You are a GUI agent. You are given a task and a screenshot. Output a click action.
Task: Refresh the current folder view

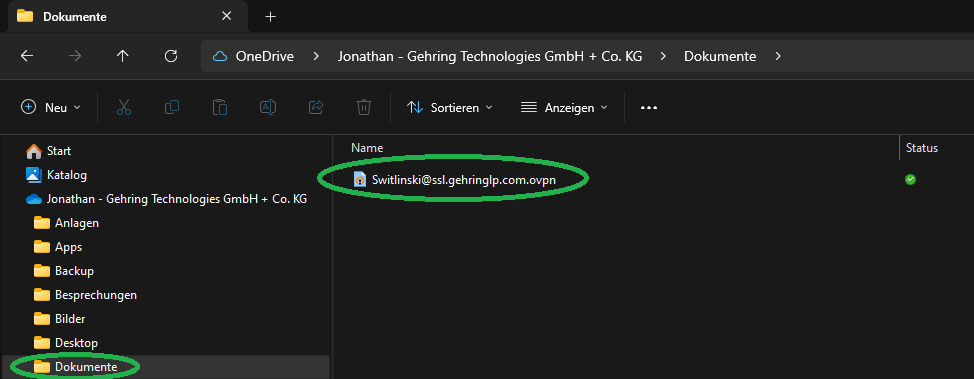pyautogui.click(x=171, y=56)
